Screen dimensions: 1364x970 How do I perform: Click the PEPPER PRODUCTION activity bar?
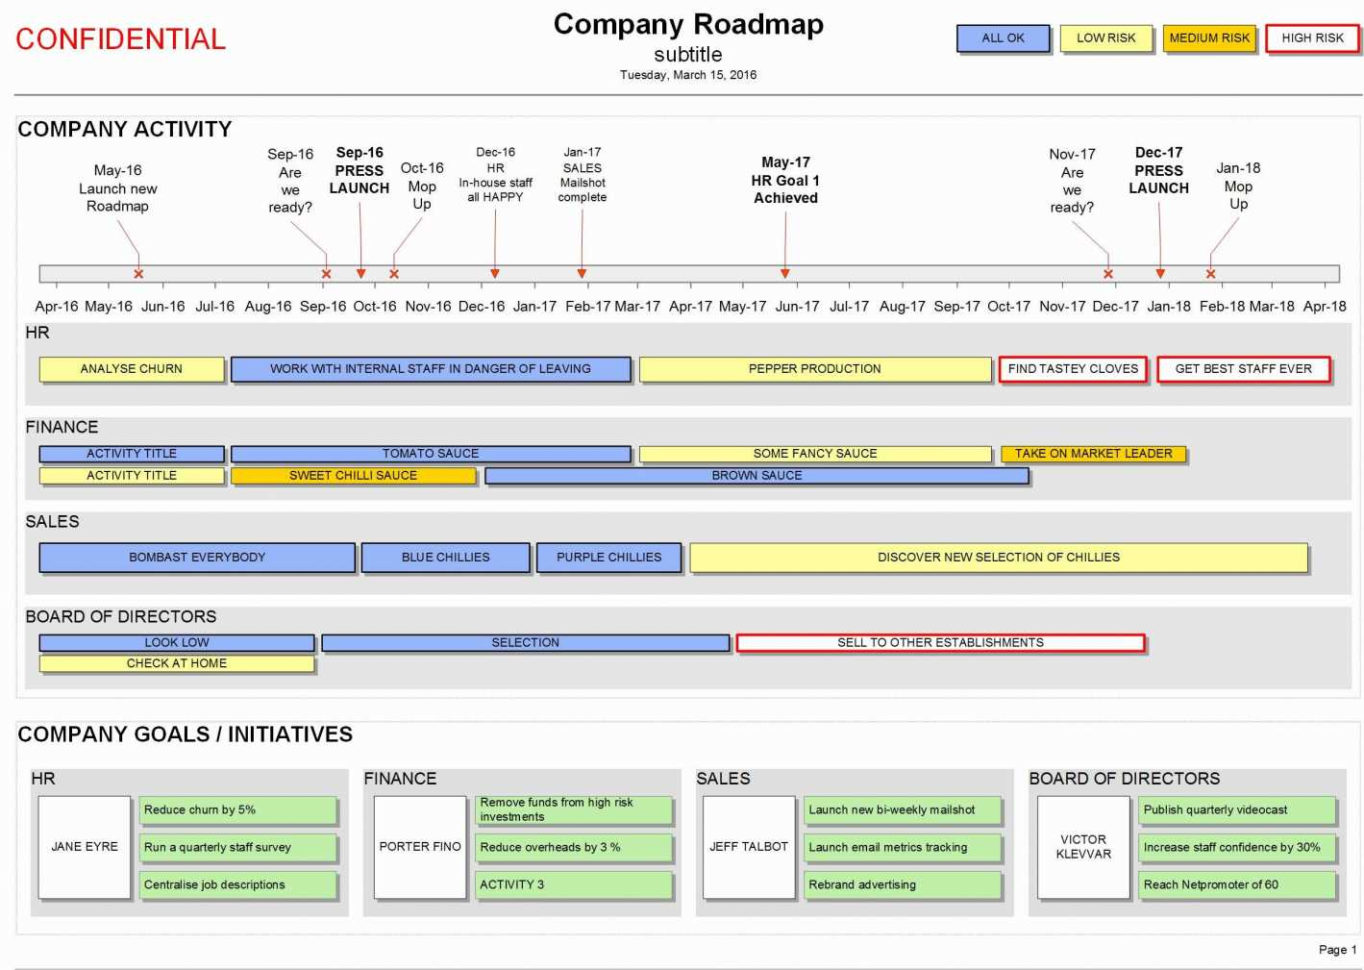[x=813, y=369]
